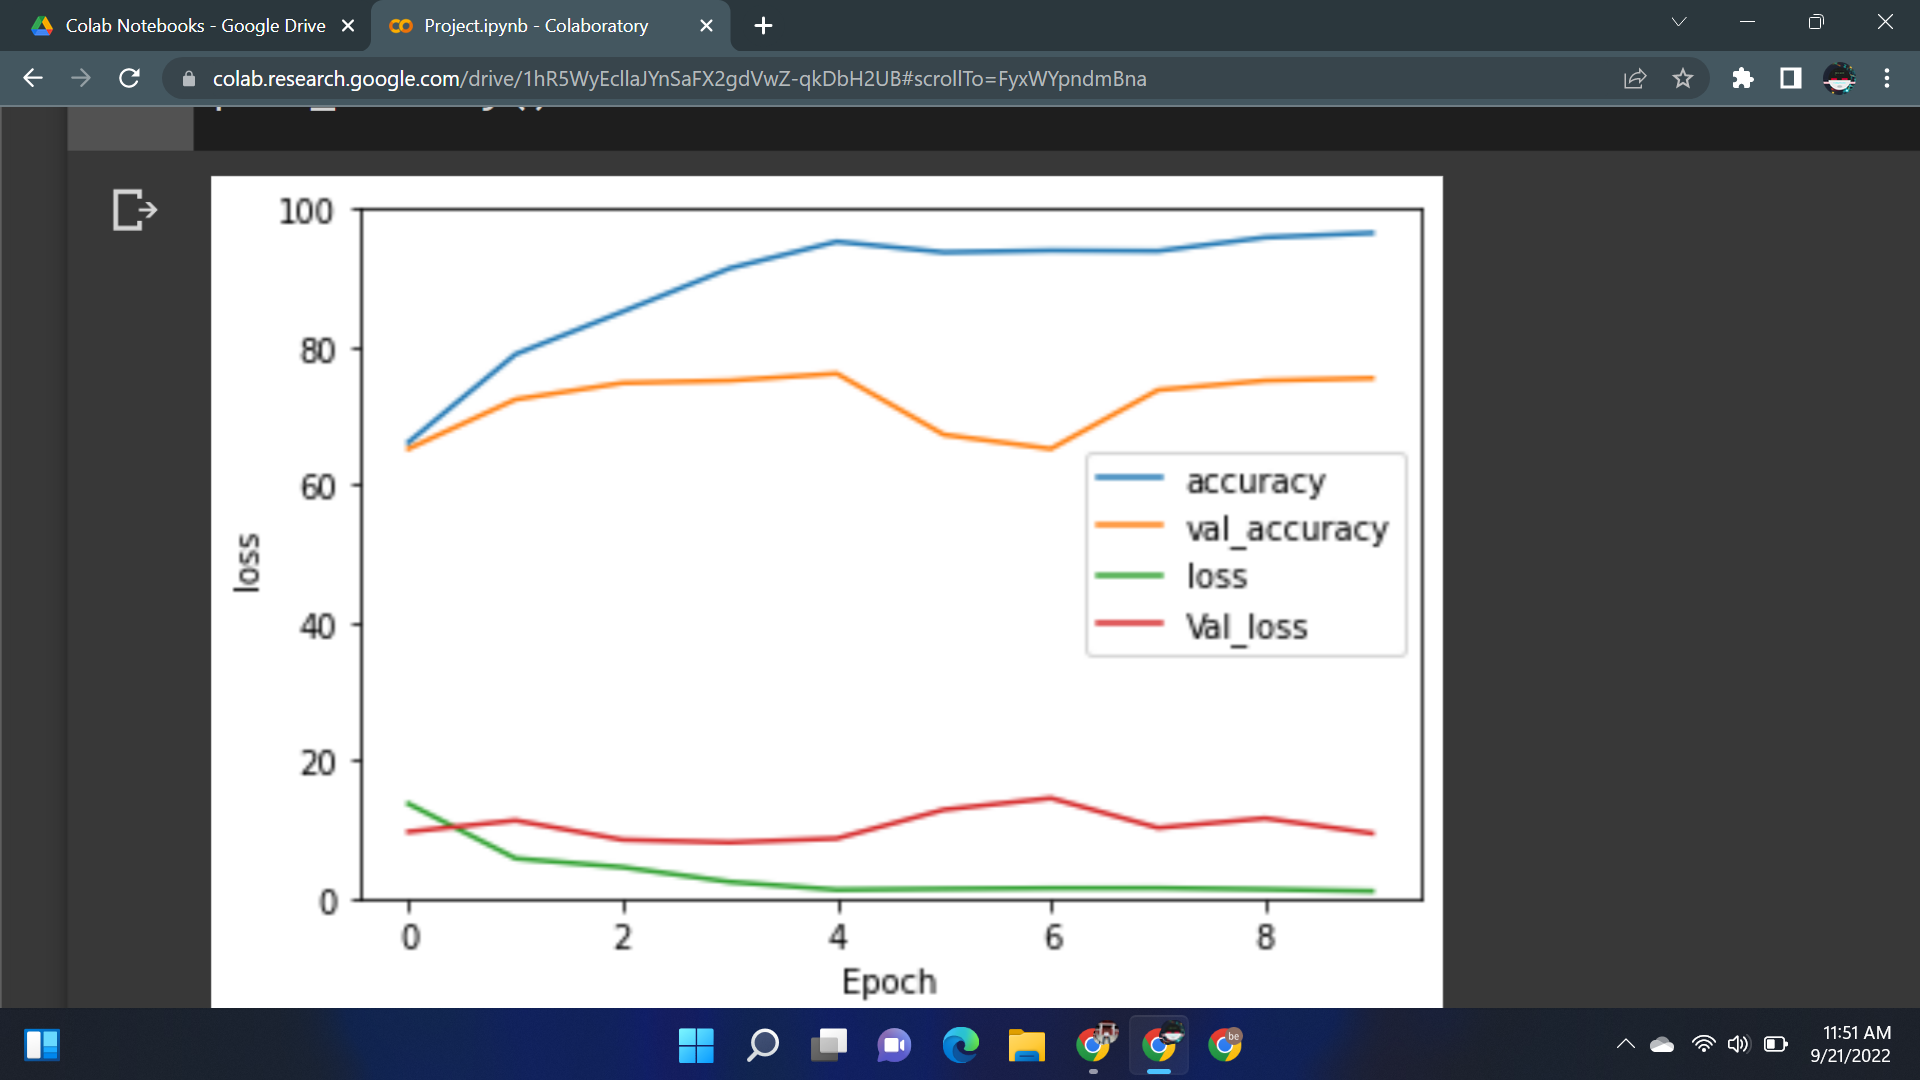
Task: Close the Project.ipynb tab
Action: coord(706,26)
